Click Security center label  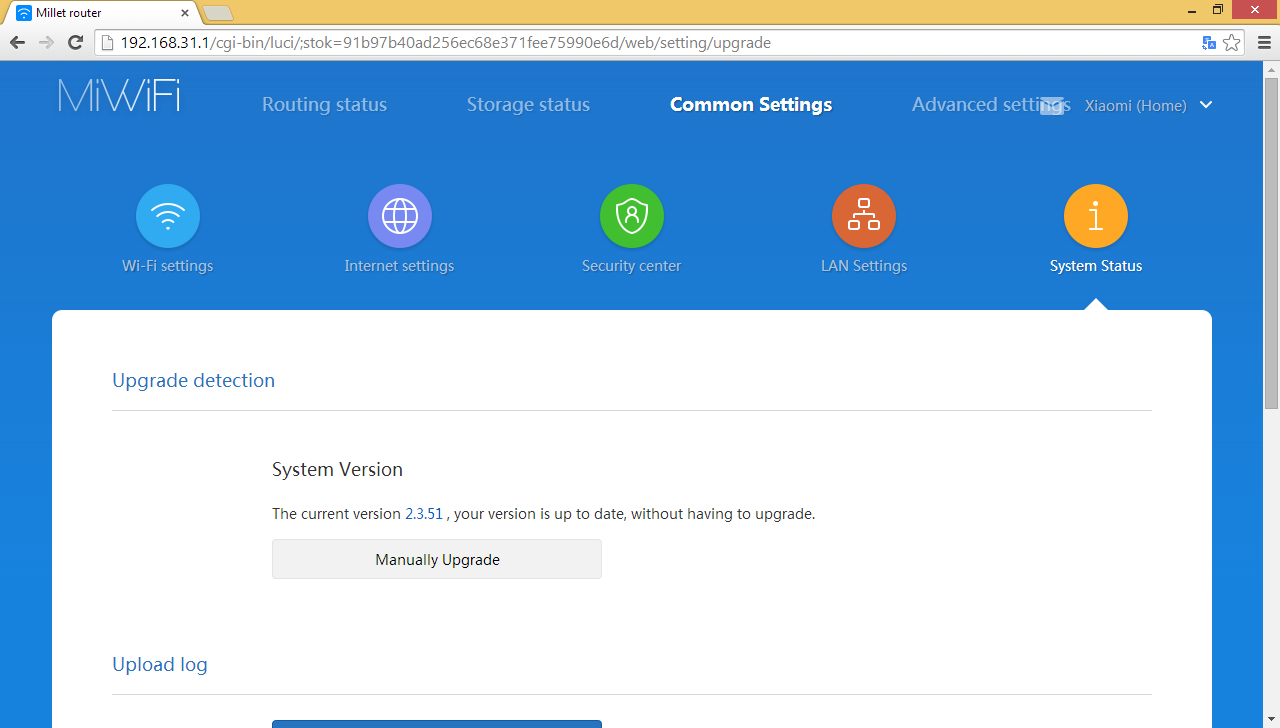[x=632, y=266]
